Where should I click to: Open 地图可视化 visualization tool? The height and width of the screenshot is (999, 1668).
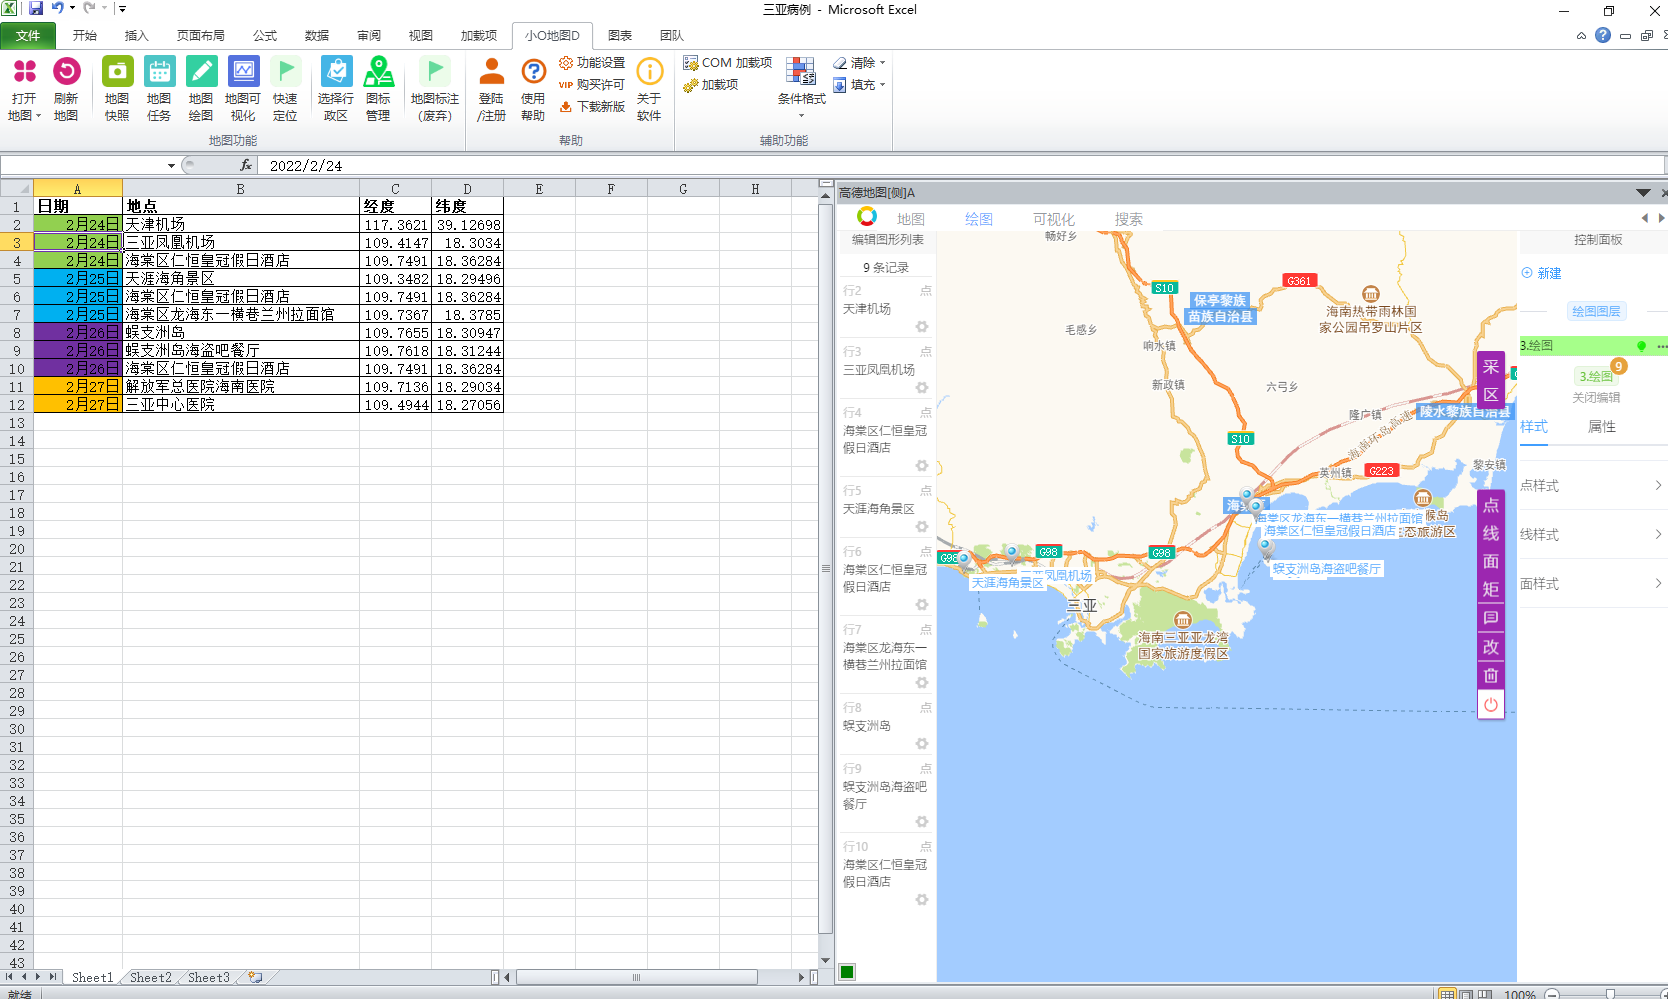coord(243,73)
